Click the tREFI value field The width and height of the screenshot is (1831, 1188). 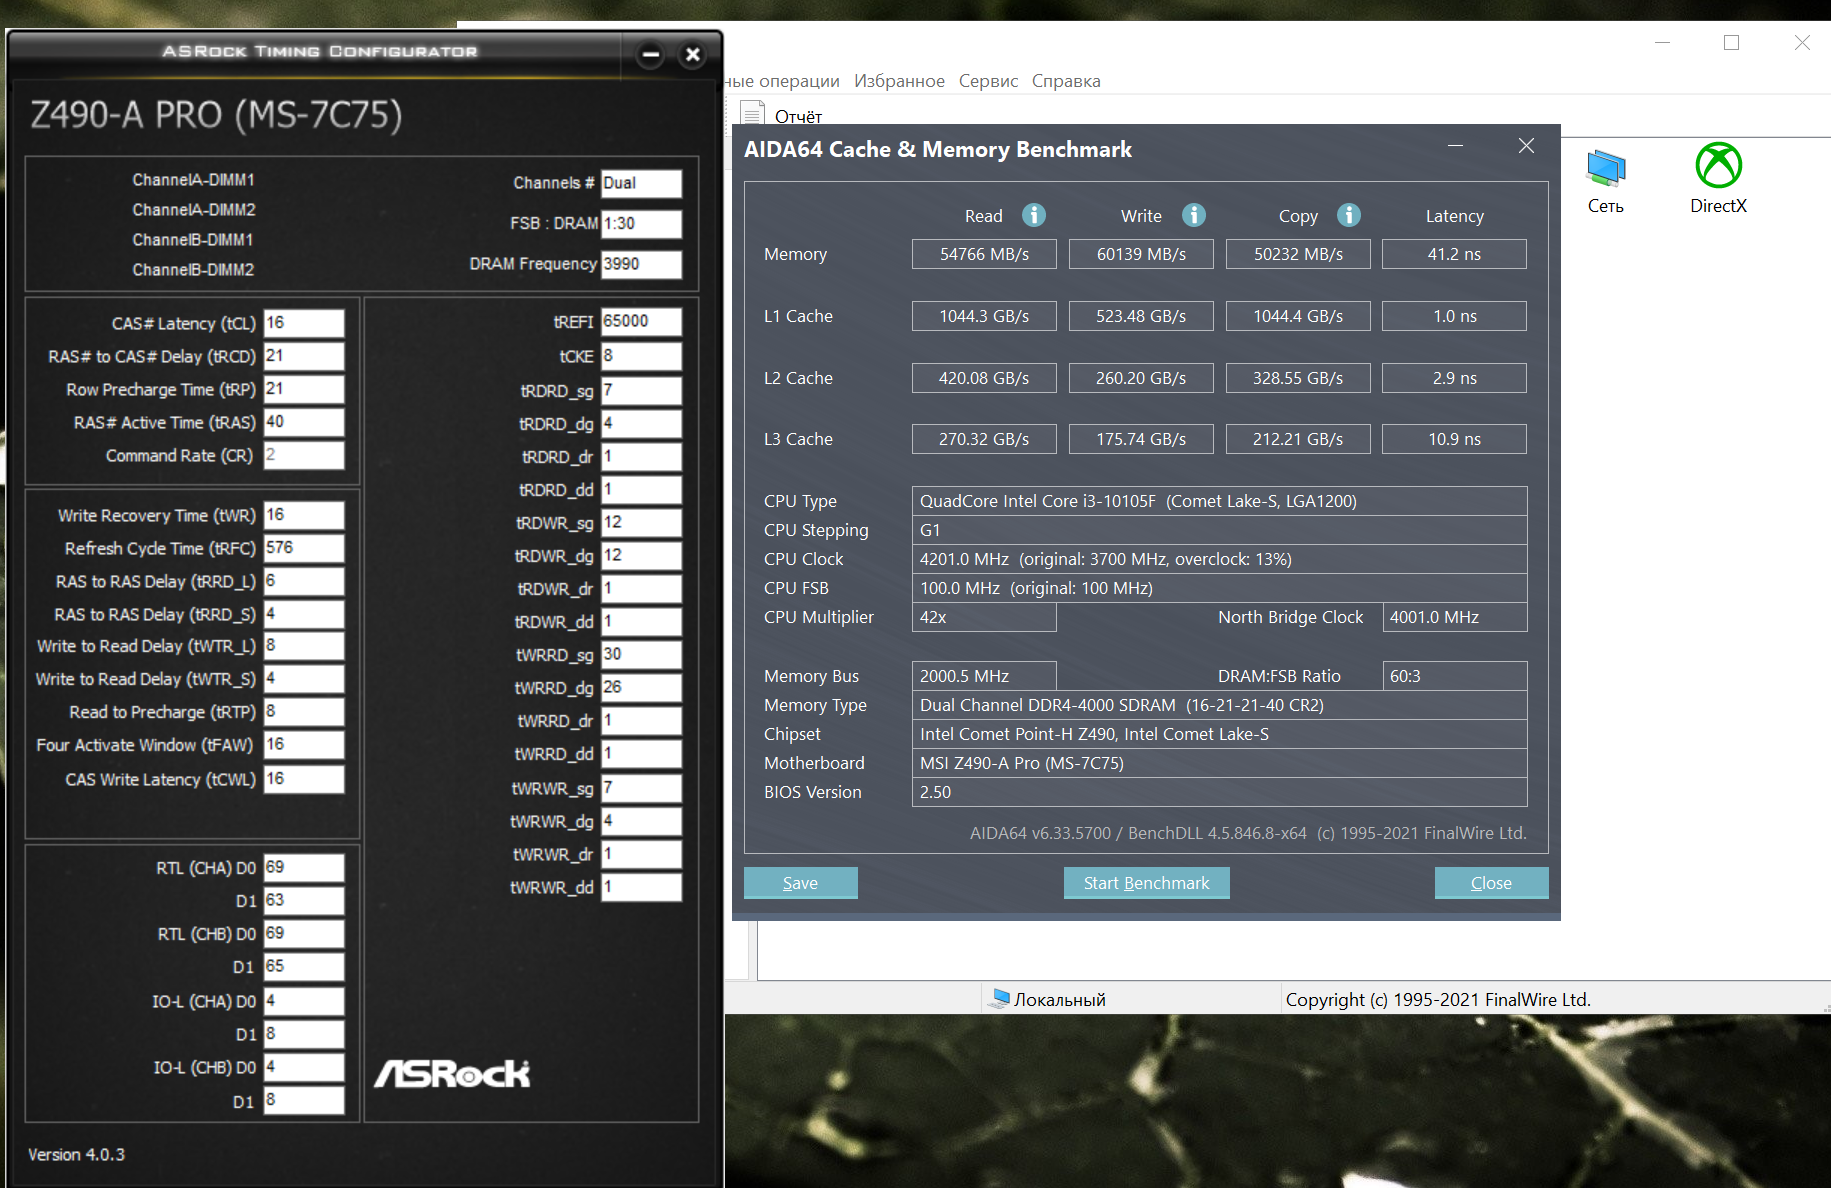(641, 321)
